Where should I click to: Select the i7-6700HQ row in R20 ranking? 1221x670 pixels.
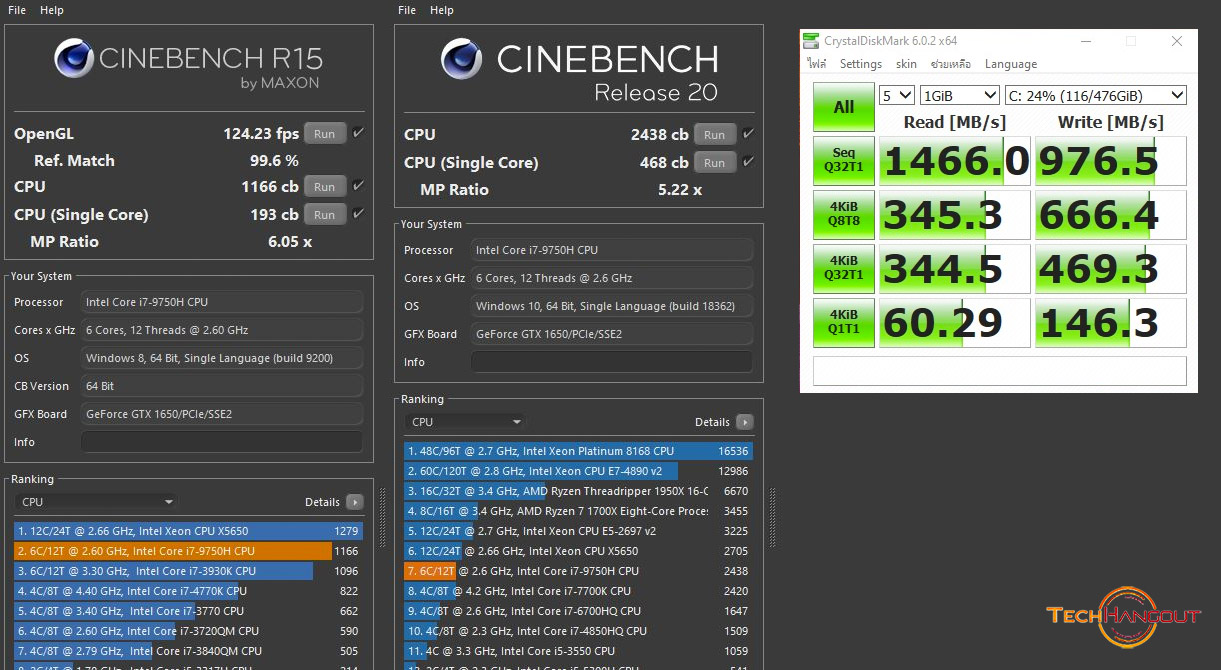578,611
